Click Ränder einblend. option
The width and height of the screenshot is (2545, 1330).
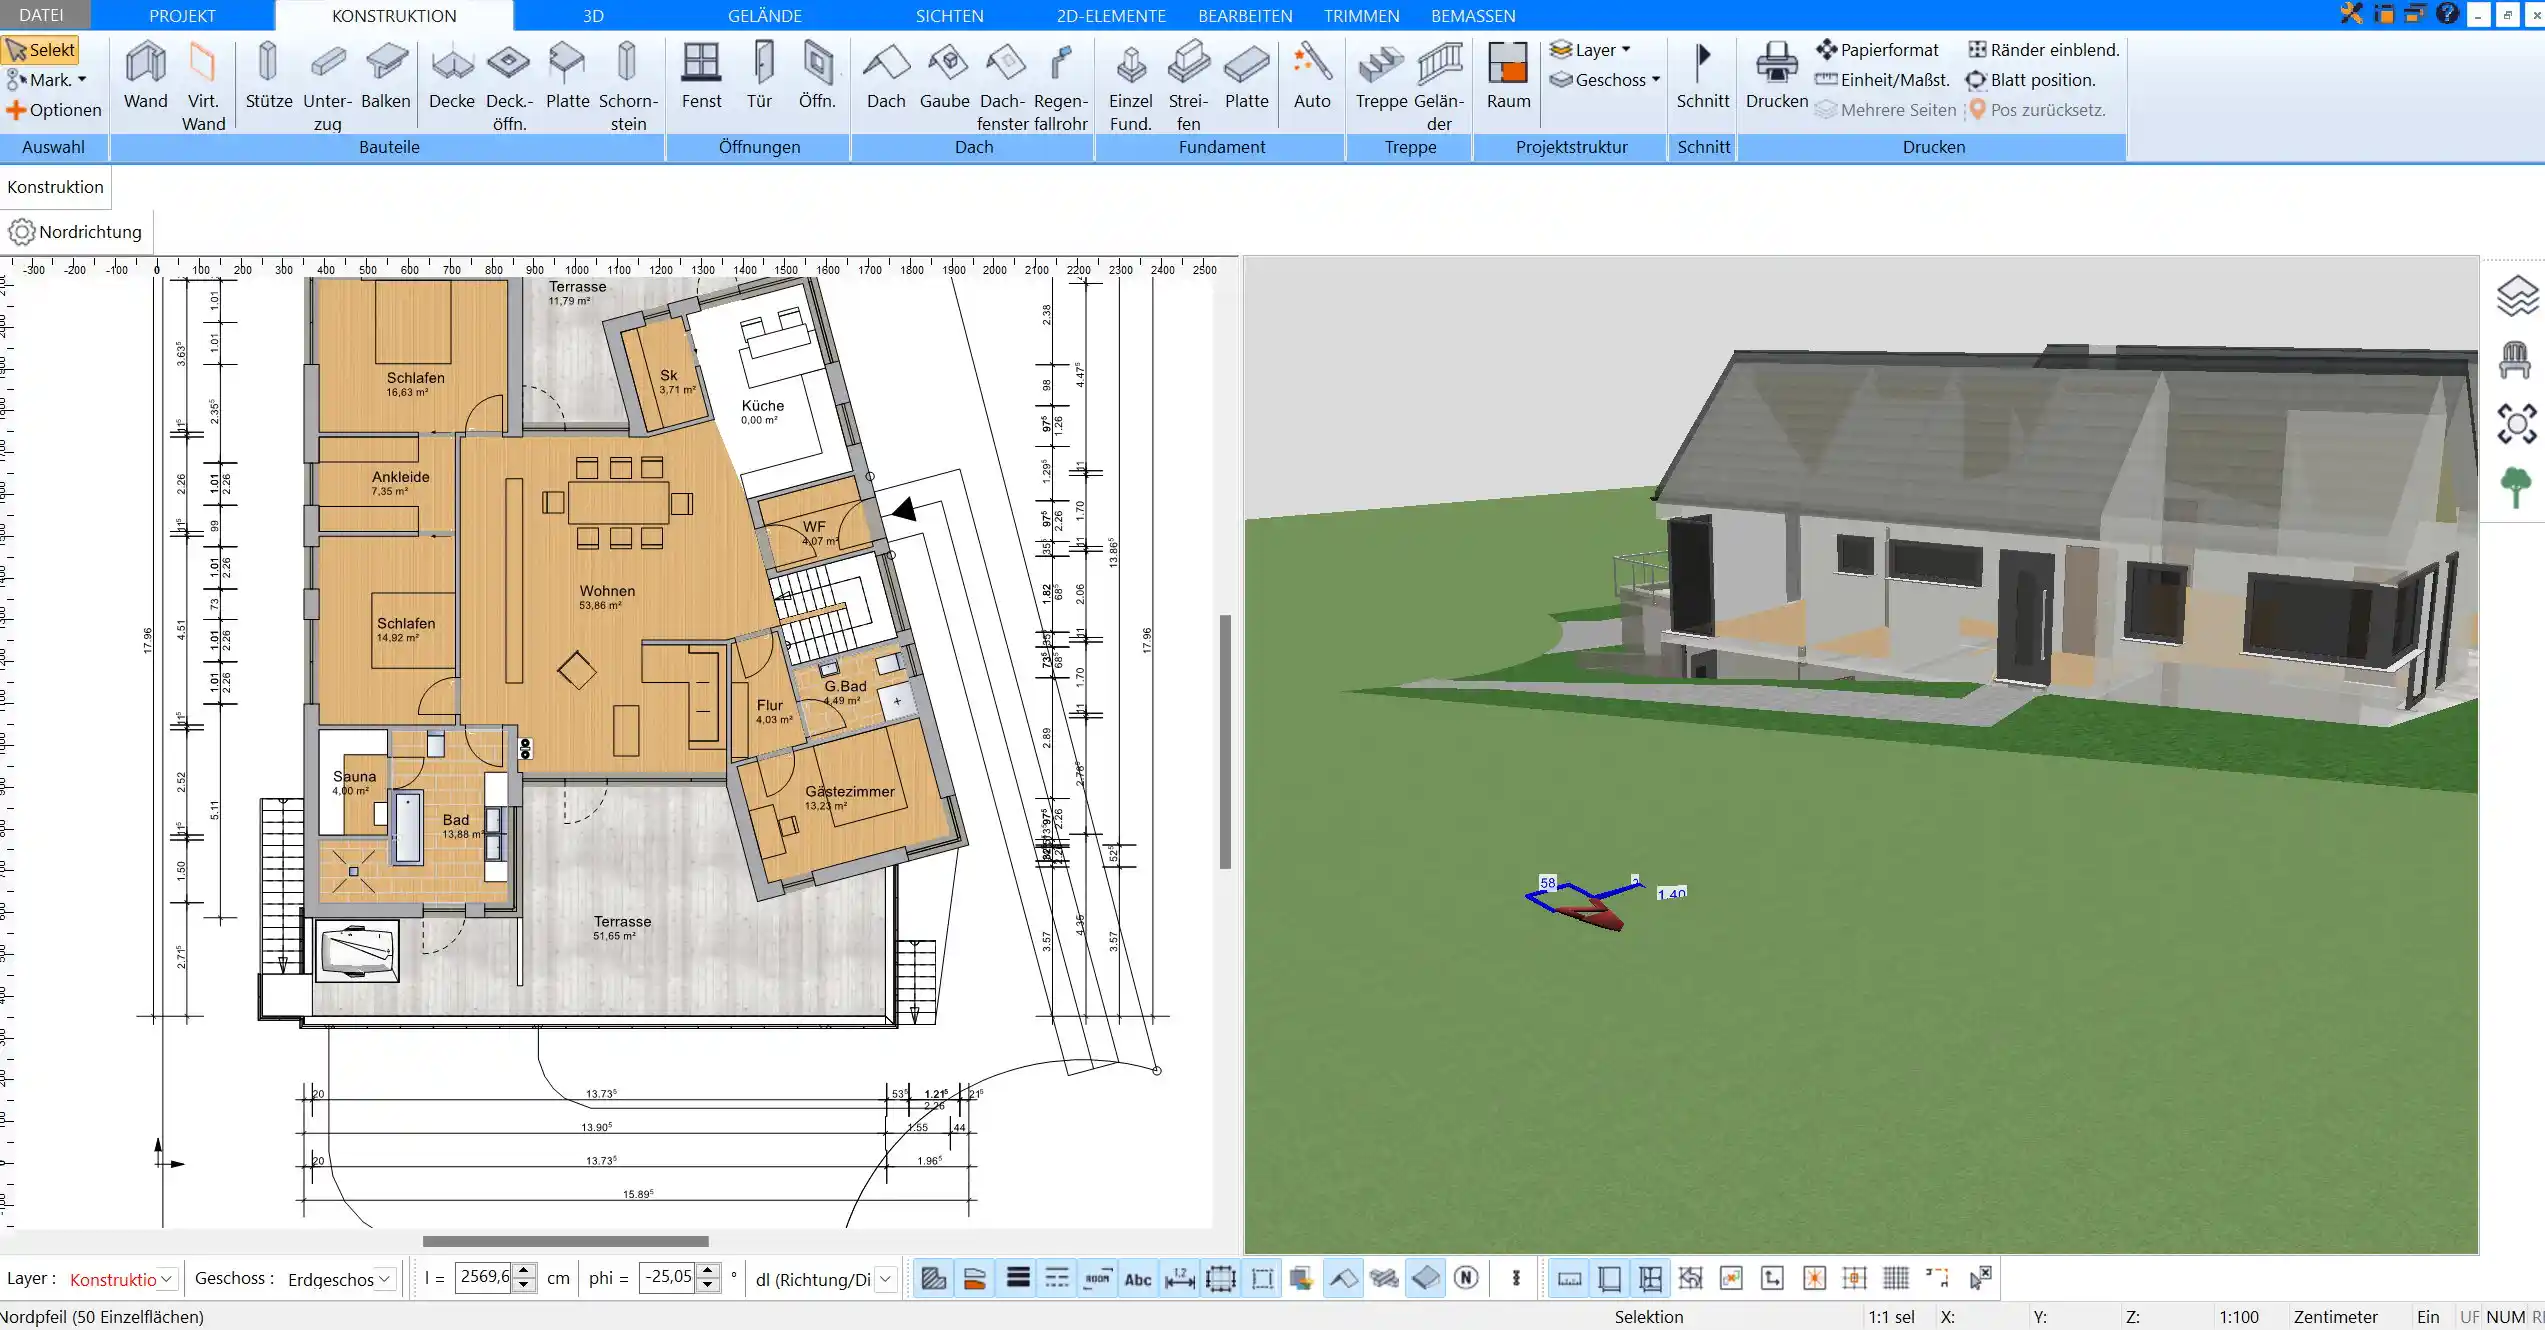click(x=2043, y=50)
